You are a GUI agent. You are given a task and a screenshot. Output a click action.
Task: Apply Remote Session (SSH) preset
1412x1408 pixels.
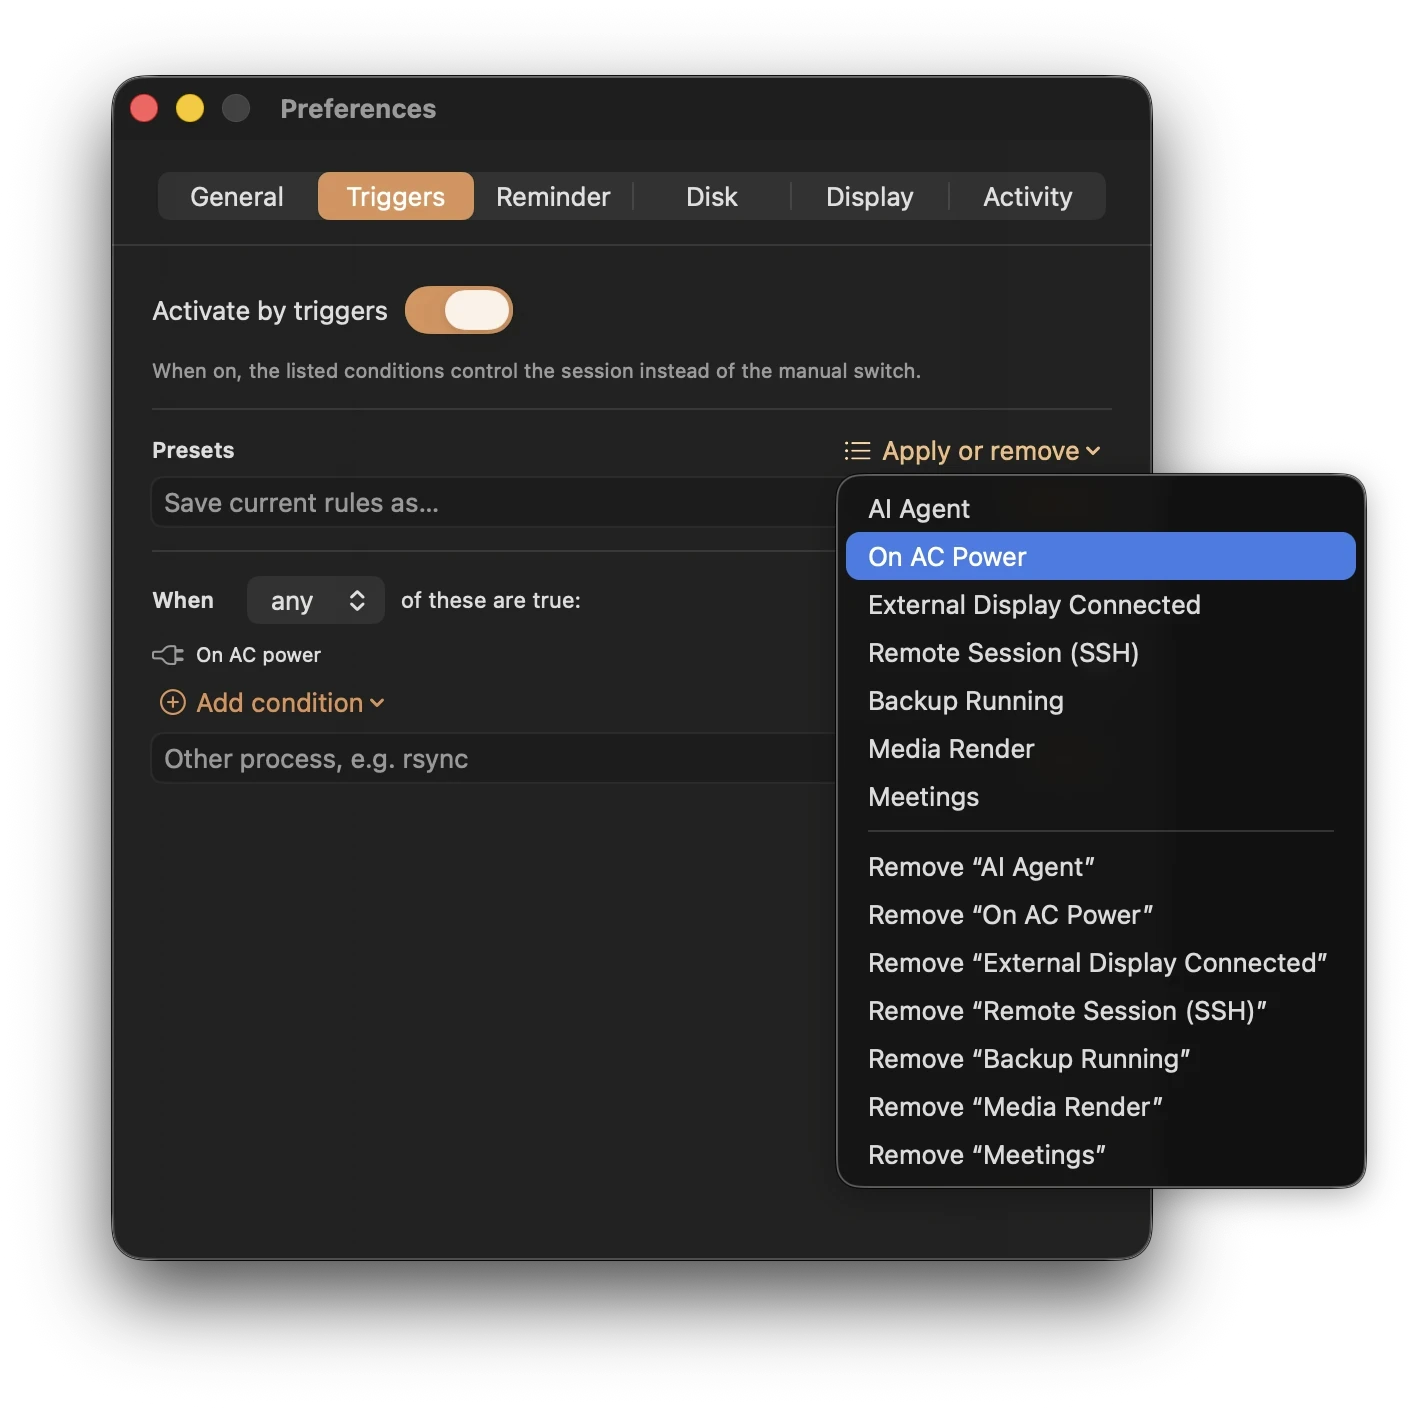[1101, 653]
